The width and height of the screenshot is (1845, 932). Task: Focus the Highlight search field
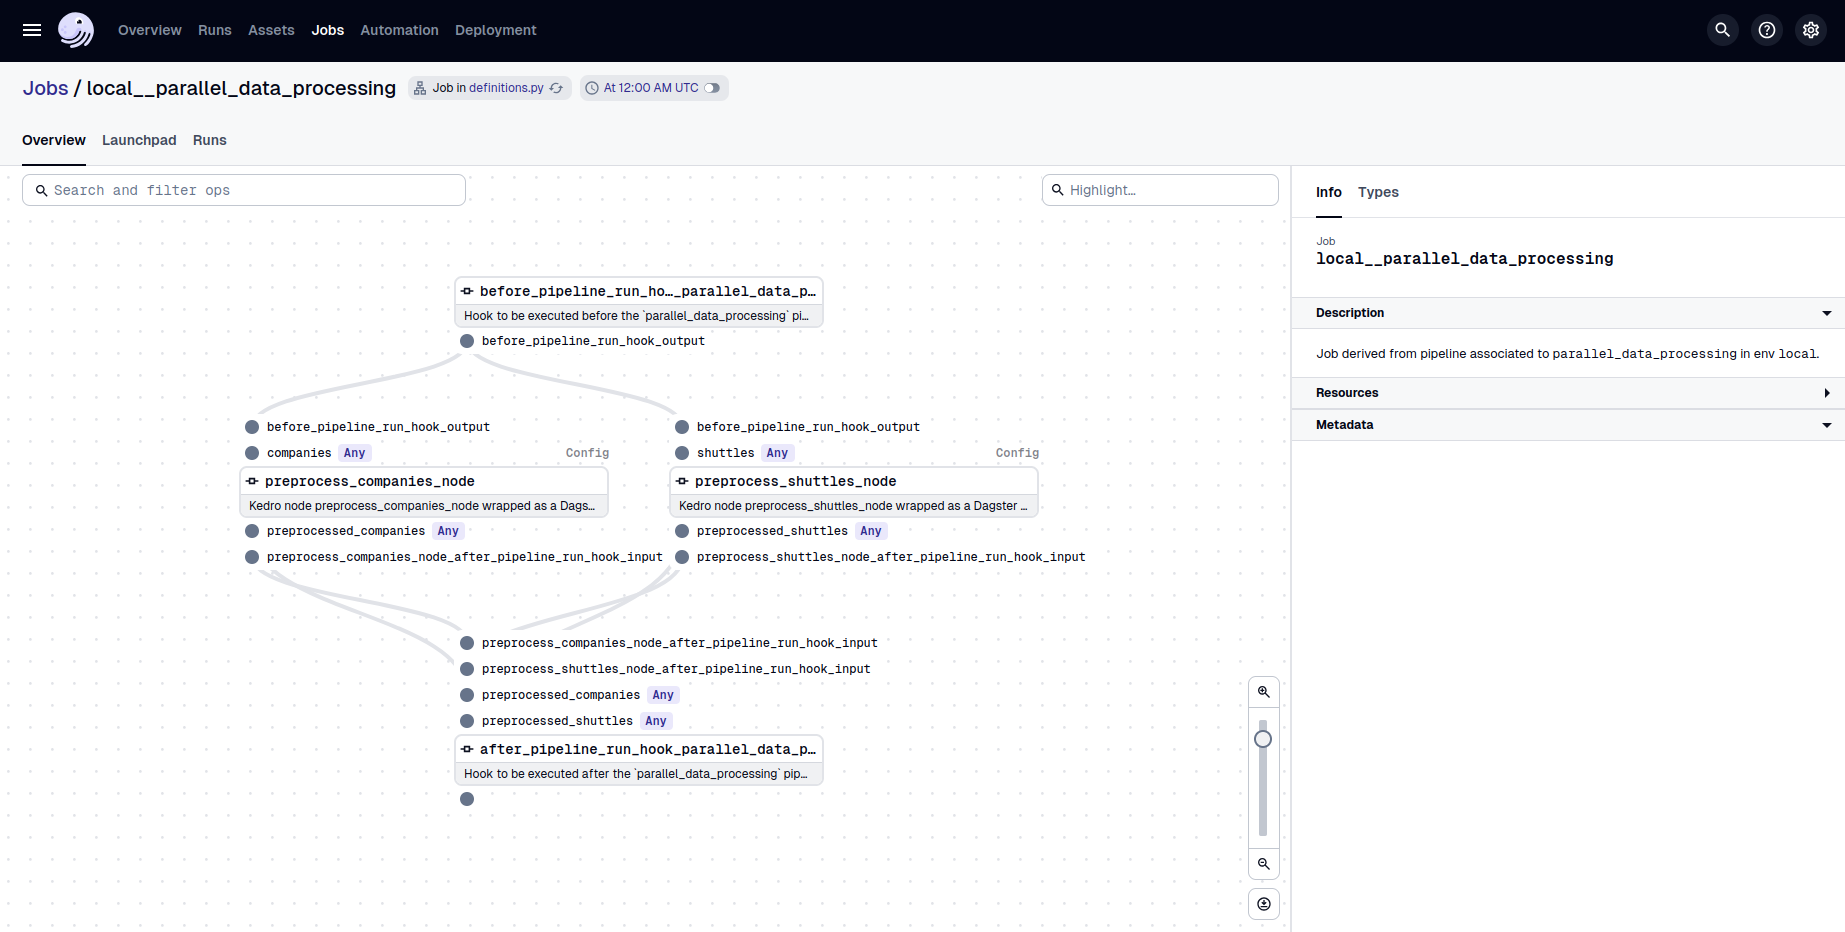[x=1160, y=190]
